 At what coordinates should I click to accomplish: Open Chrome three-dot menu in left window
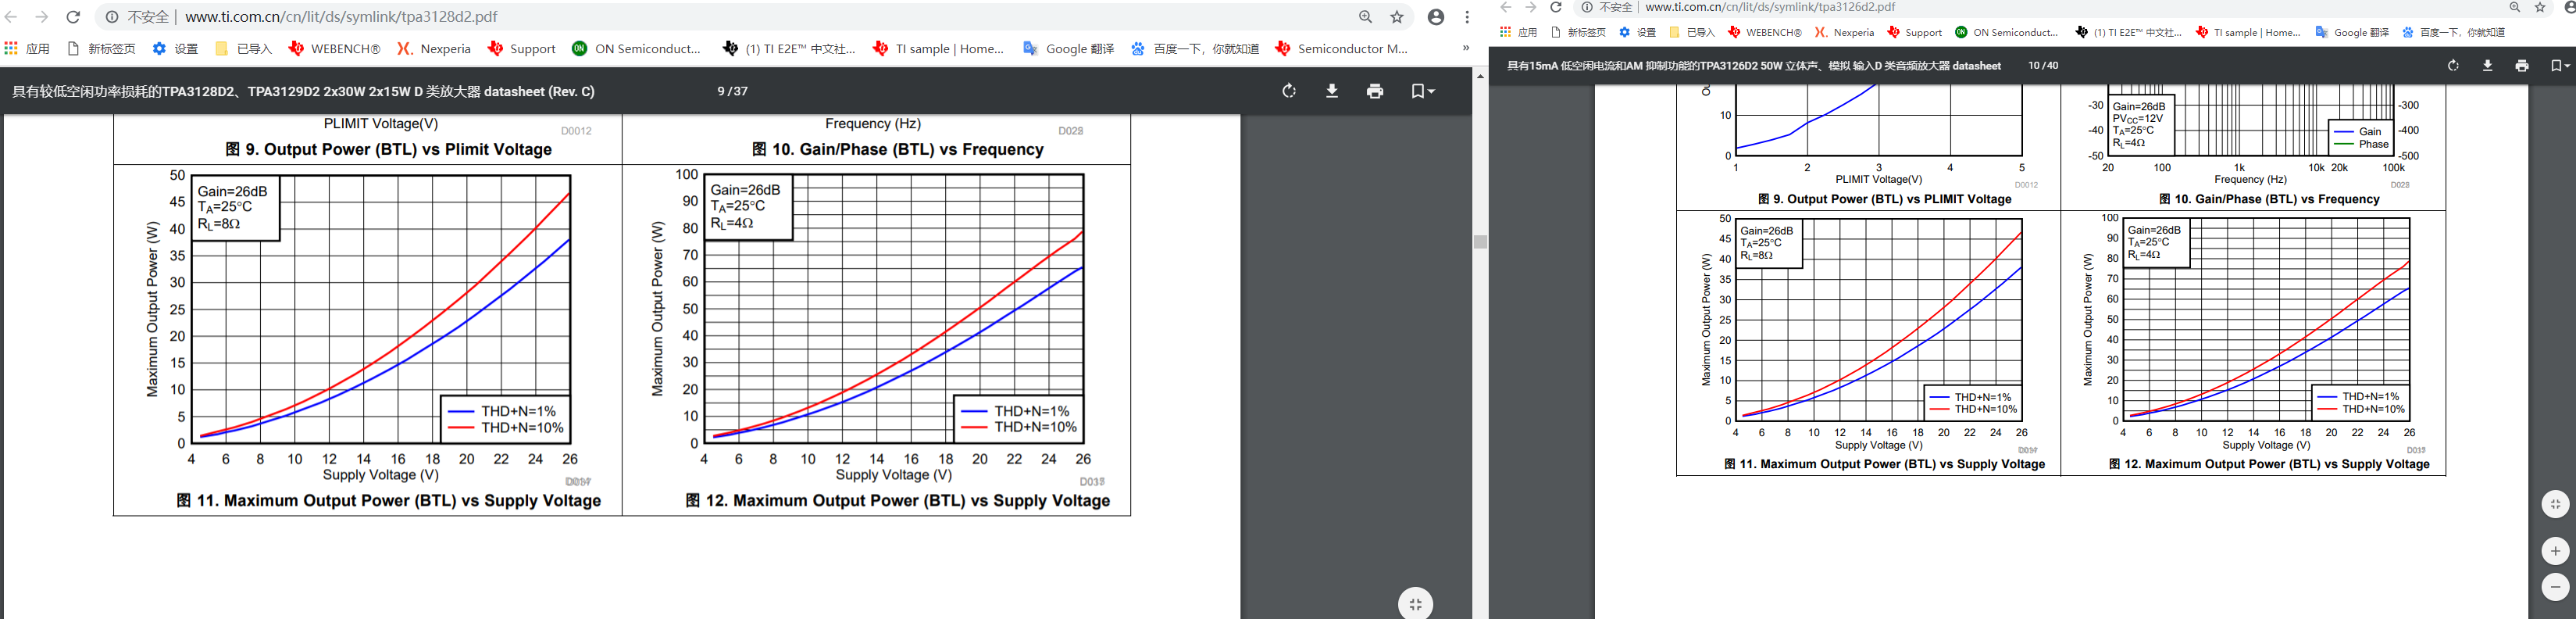(1467, 17)
